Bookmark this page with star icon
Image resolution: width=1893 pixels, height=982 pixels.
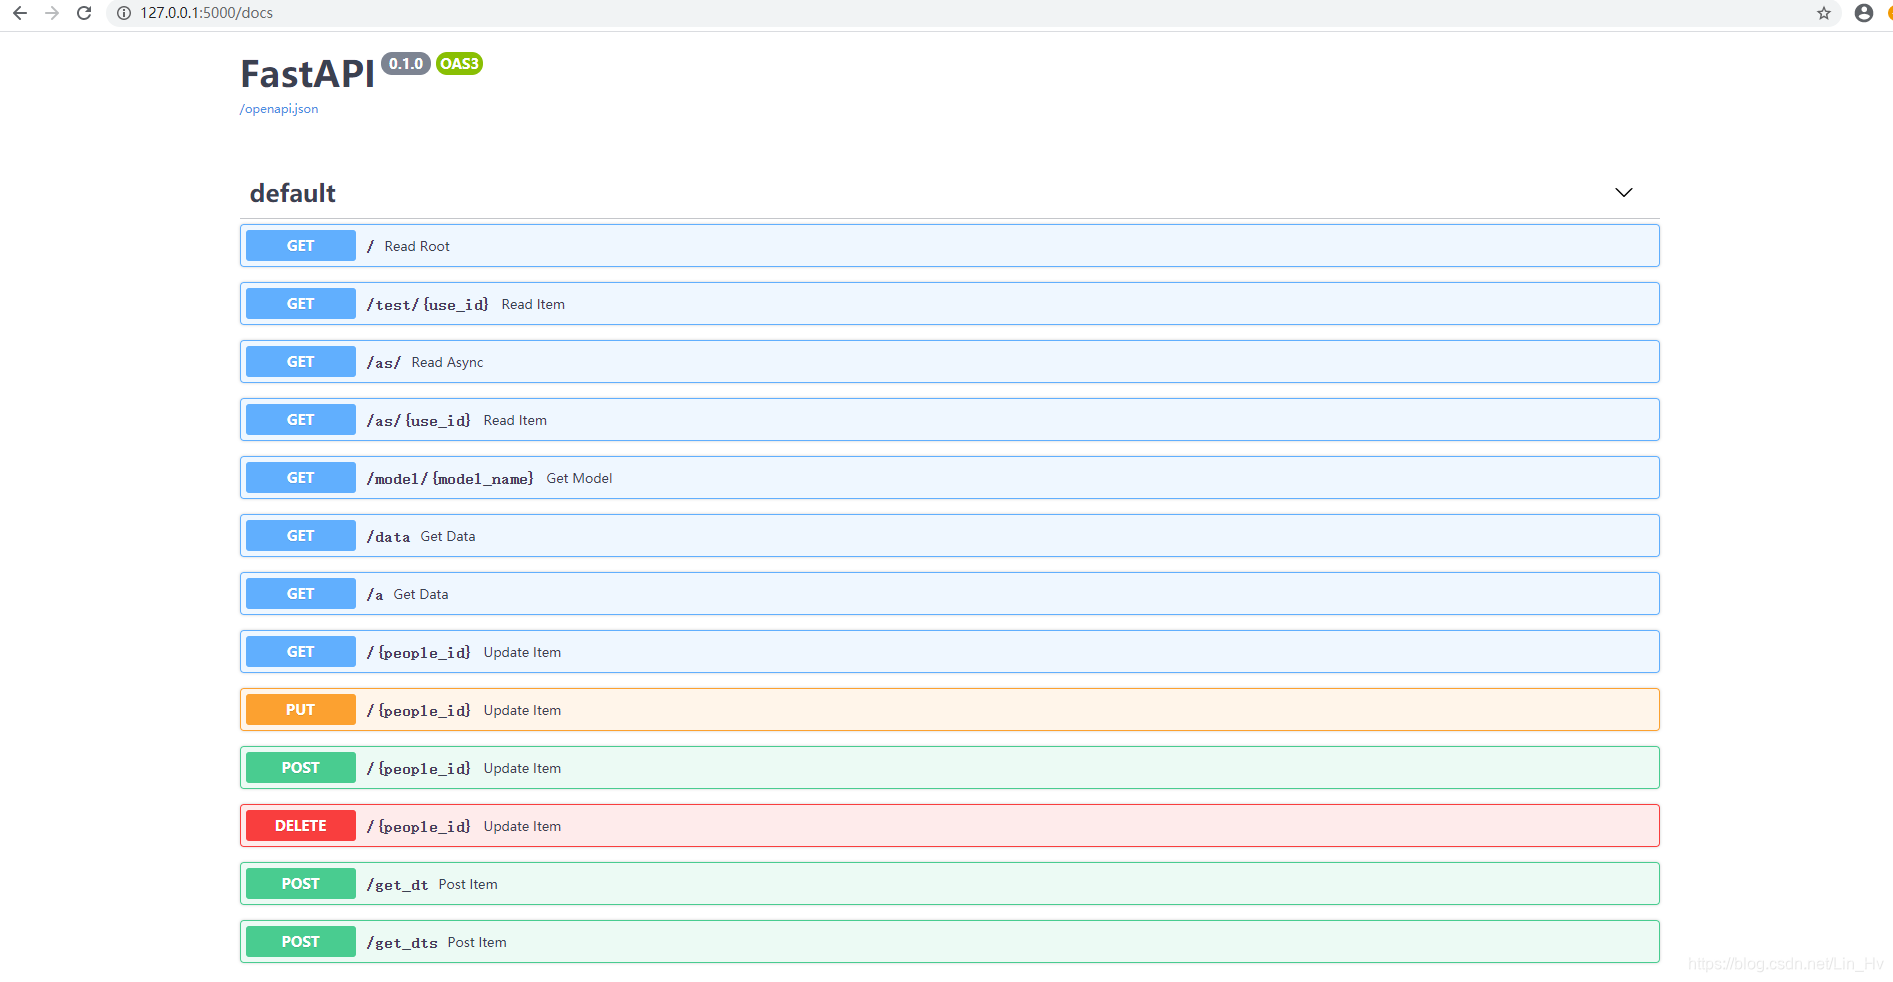click(1824, 13)
